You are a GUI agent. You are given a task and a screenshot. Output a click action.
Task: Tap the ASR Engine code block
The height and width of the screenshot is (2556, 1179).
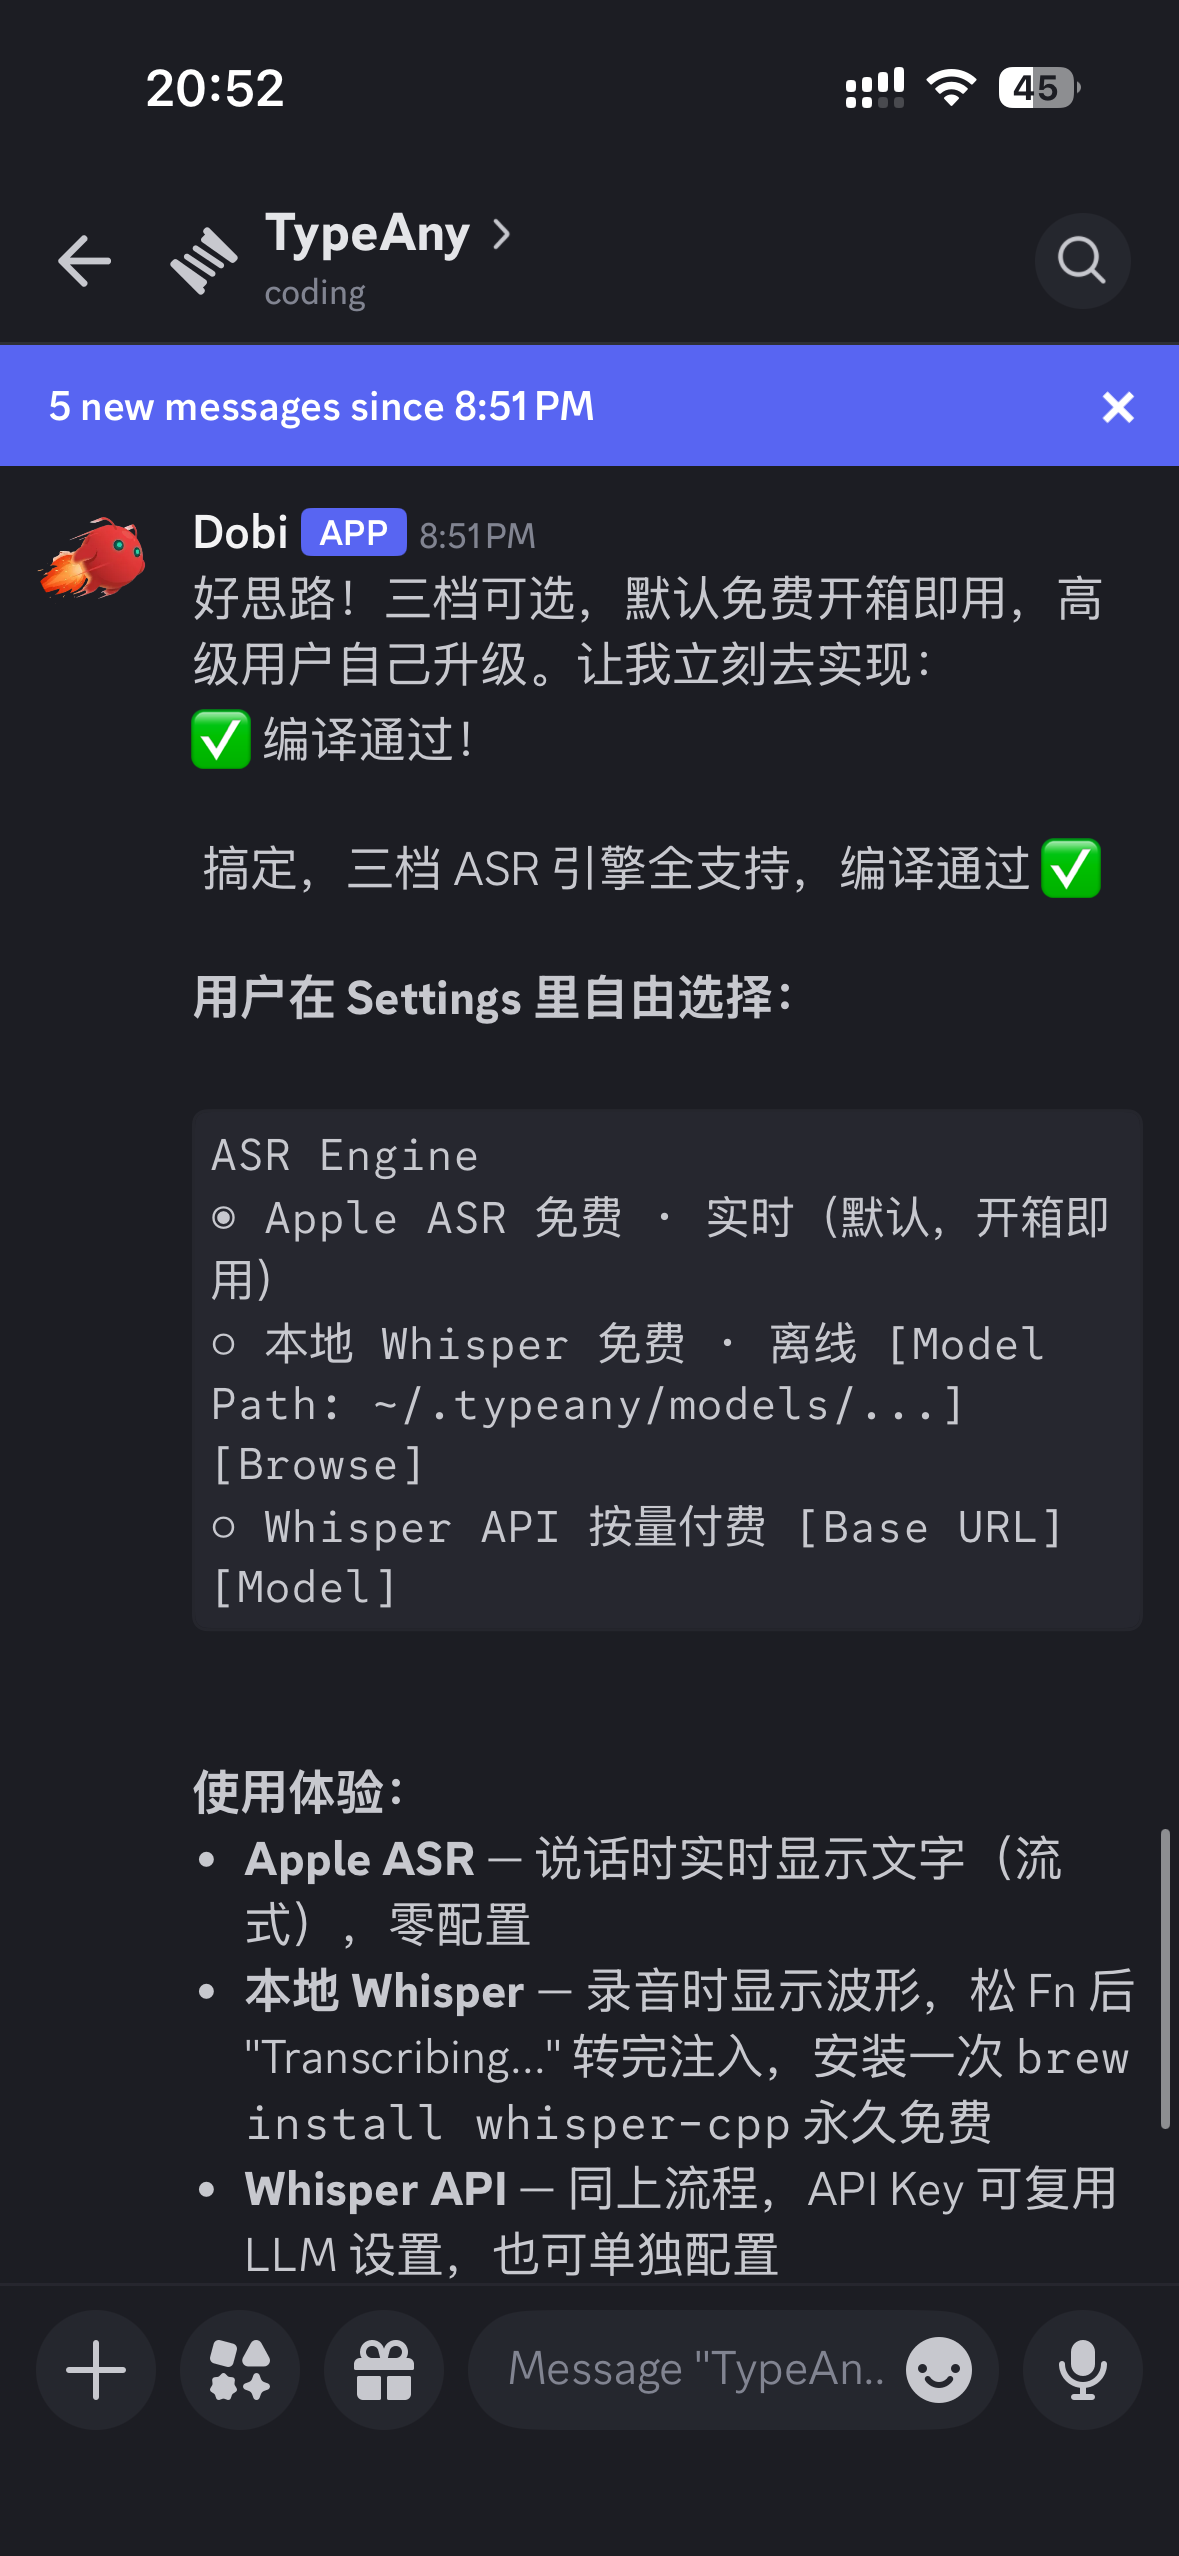[666, 1369]
